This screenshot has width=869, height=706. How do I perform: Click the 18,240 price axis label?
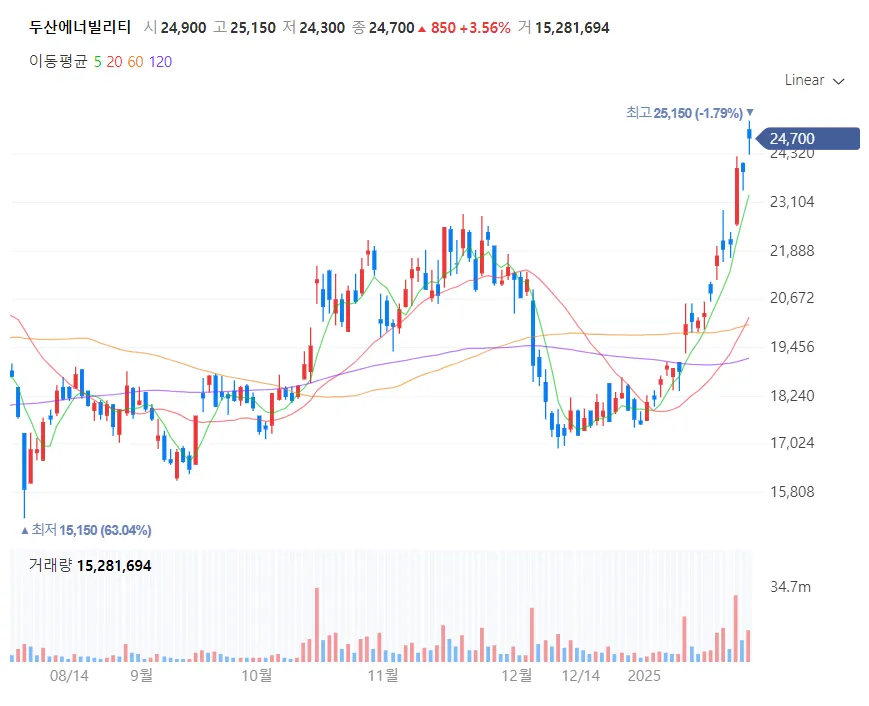792,396
